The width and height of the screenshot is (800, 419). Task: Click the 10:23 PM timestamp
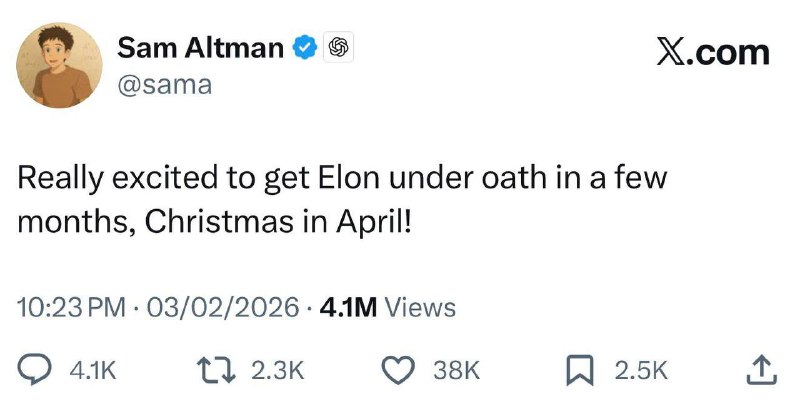point(70,308)
